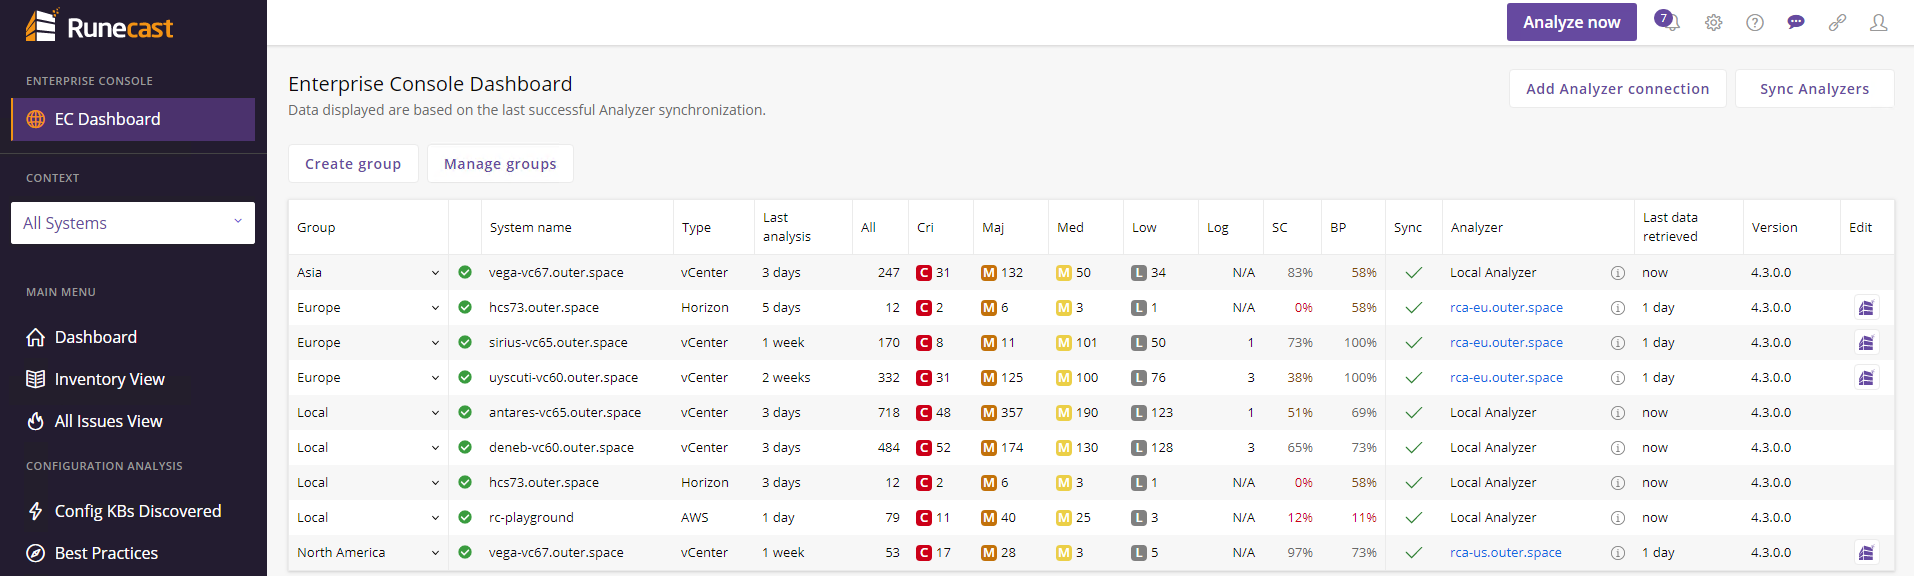Open rca-eu.outer.space link in sirius-vc65 row
Viewport: 1914px width, 576px height.
pos(1506,343)
